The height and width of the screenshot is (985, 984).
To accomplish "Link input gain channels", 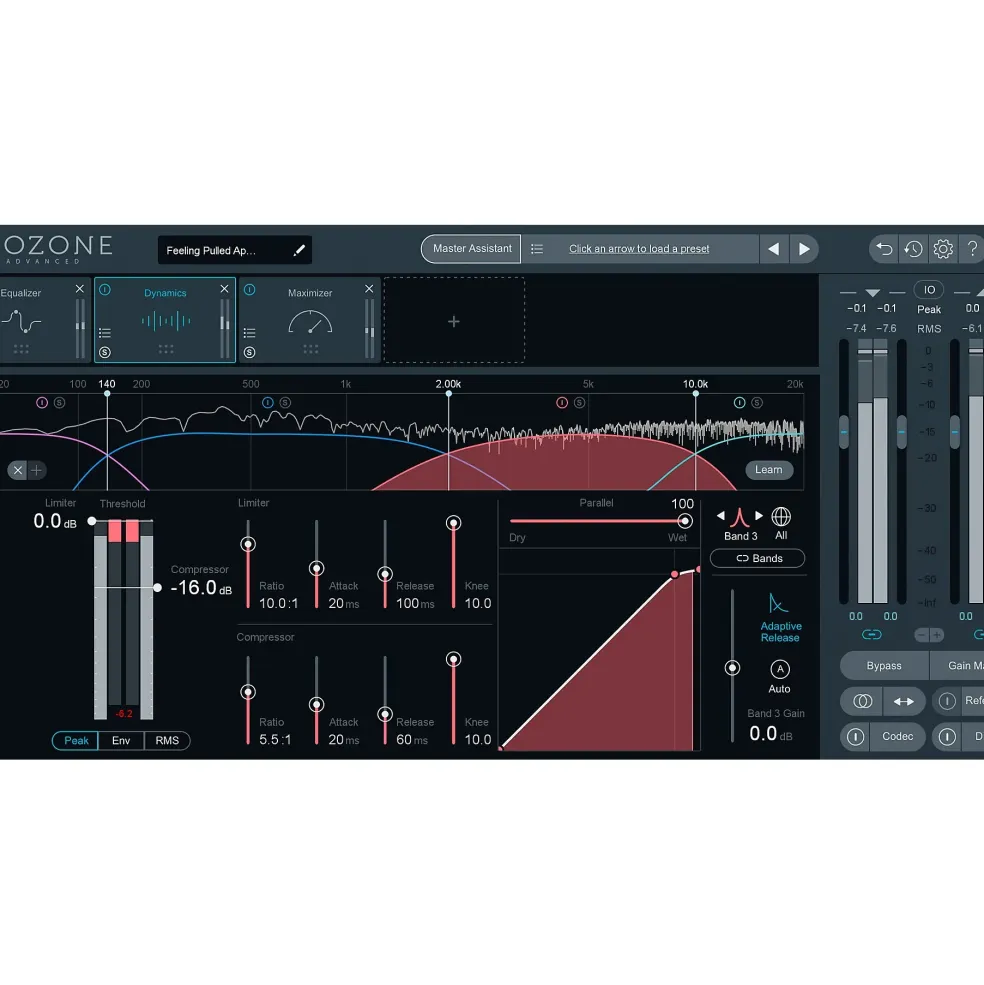I will (872, 634).
